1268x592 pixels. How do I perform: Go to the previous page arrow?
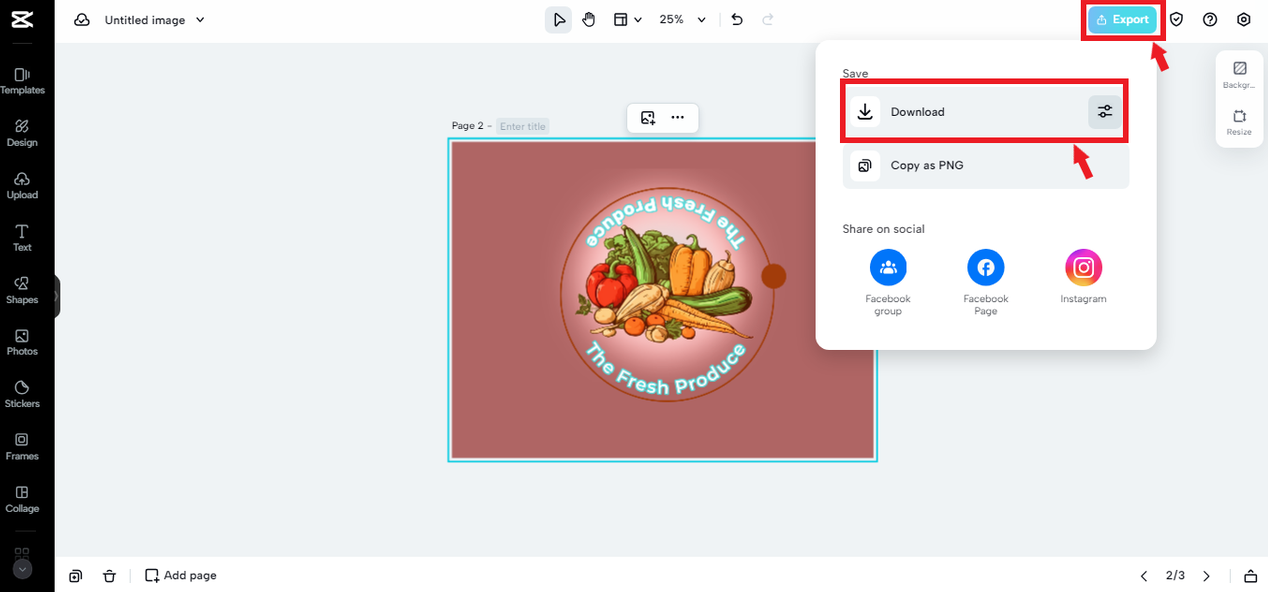pos(1145,576)
